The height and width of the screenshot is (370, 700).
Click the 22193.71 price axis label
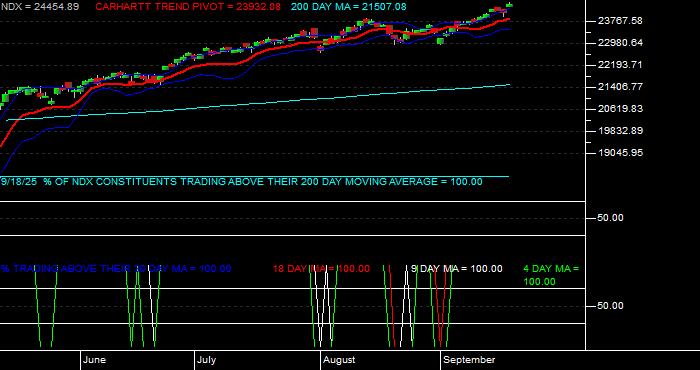pos(620,65)
